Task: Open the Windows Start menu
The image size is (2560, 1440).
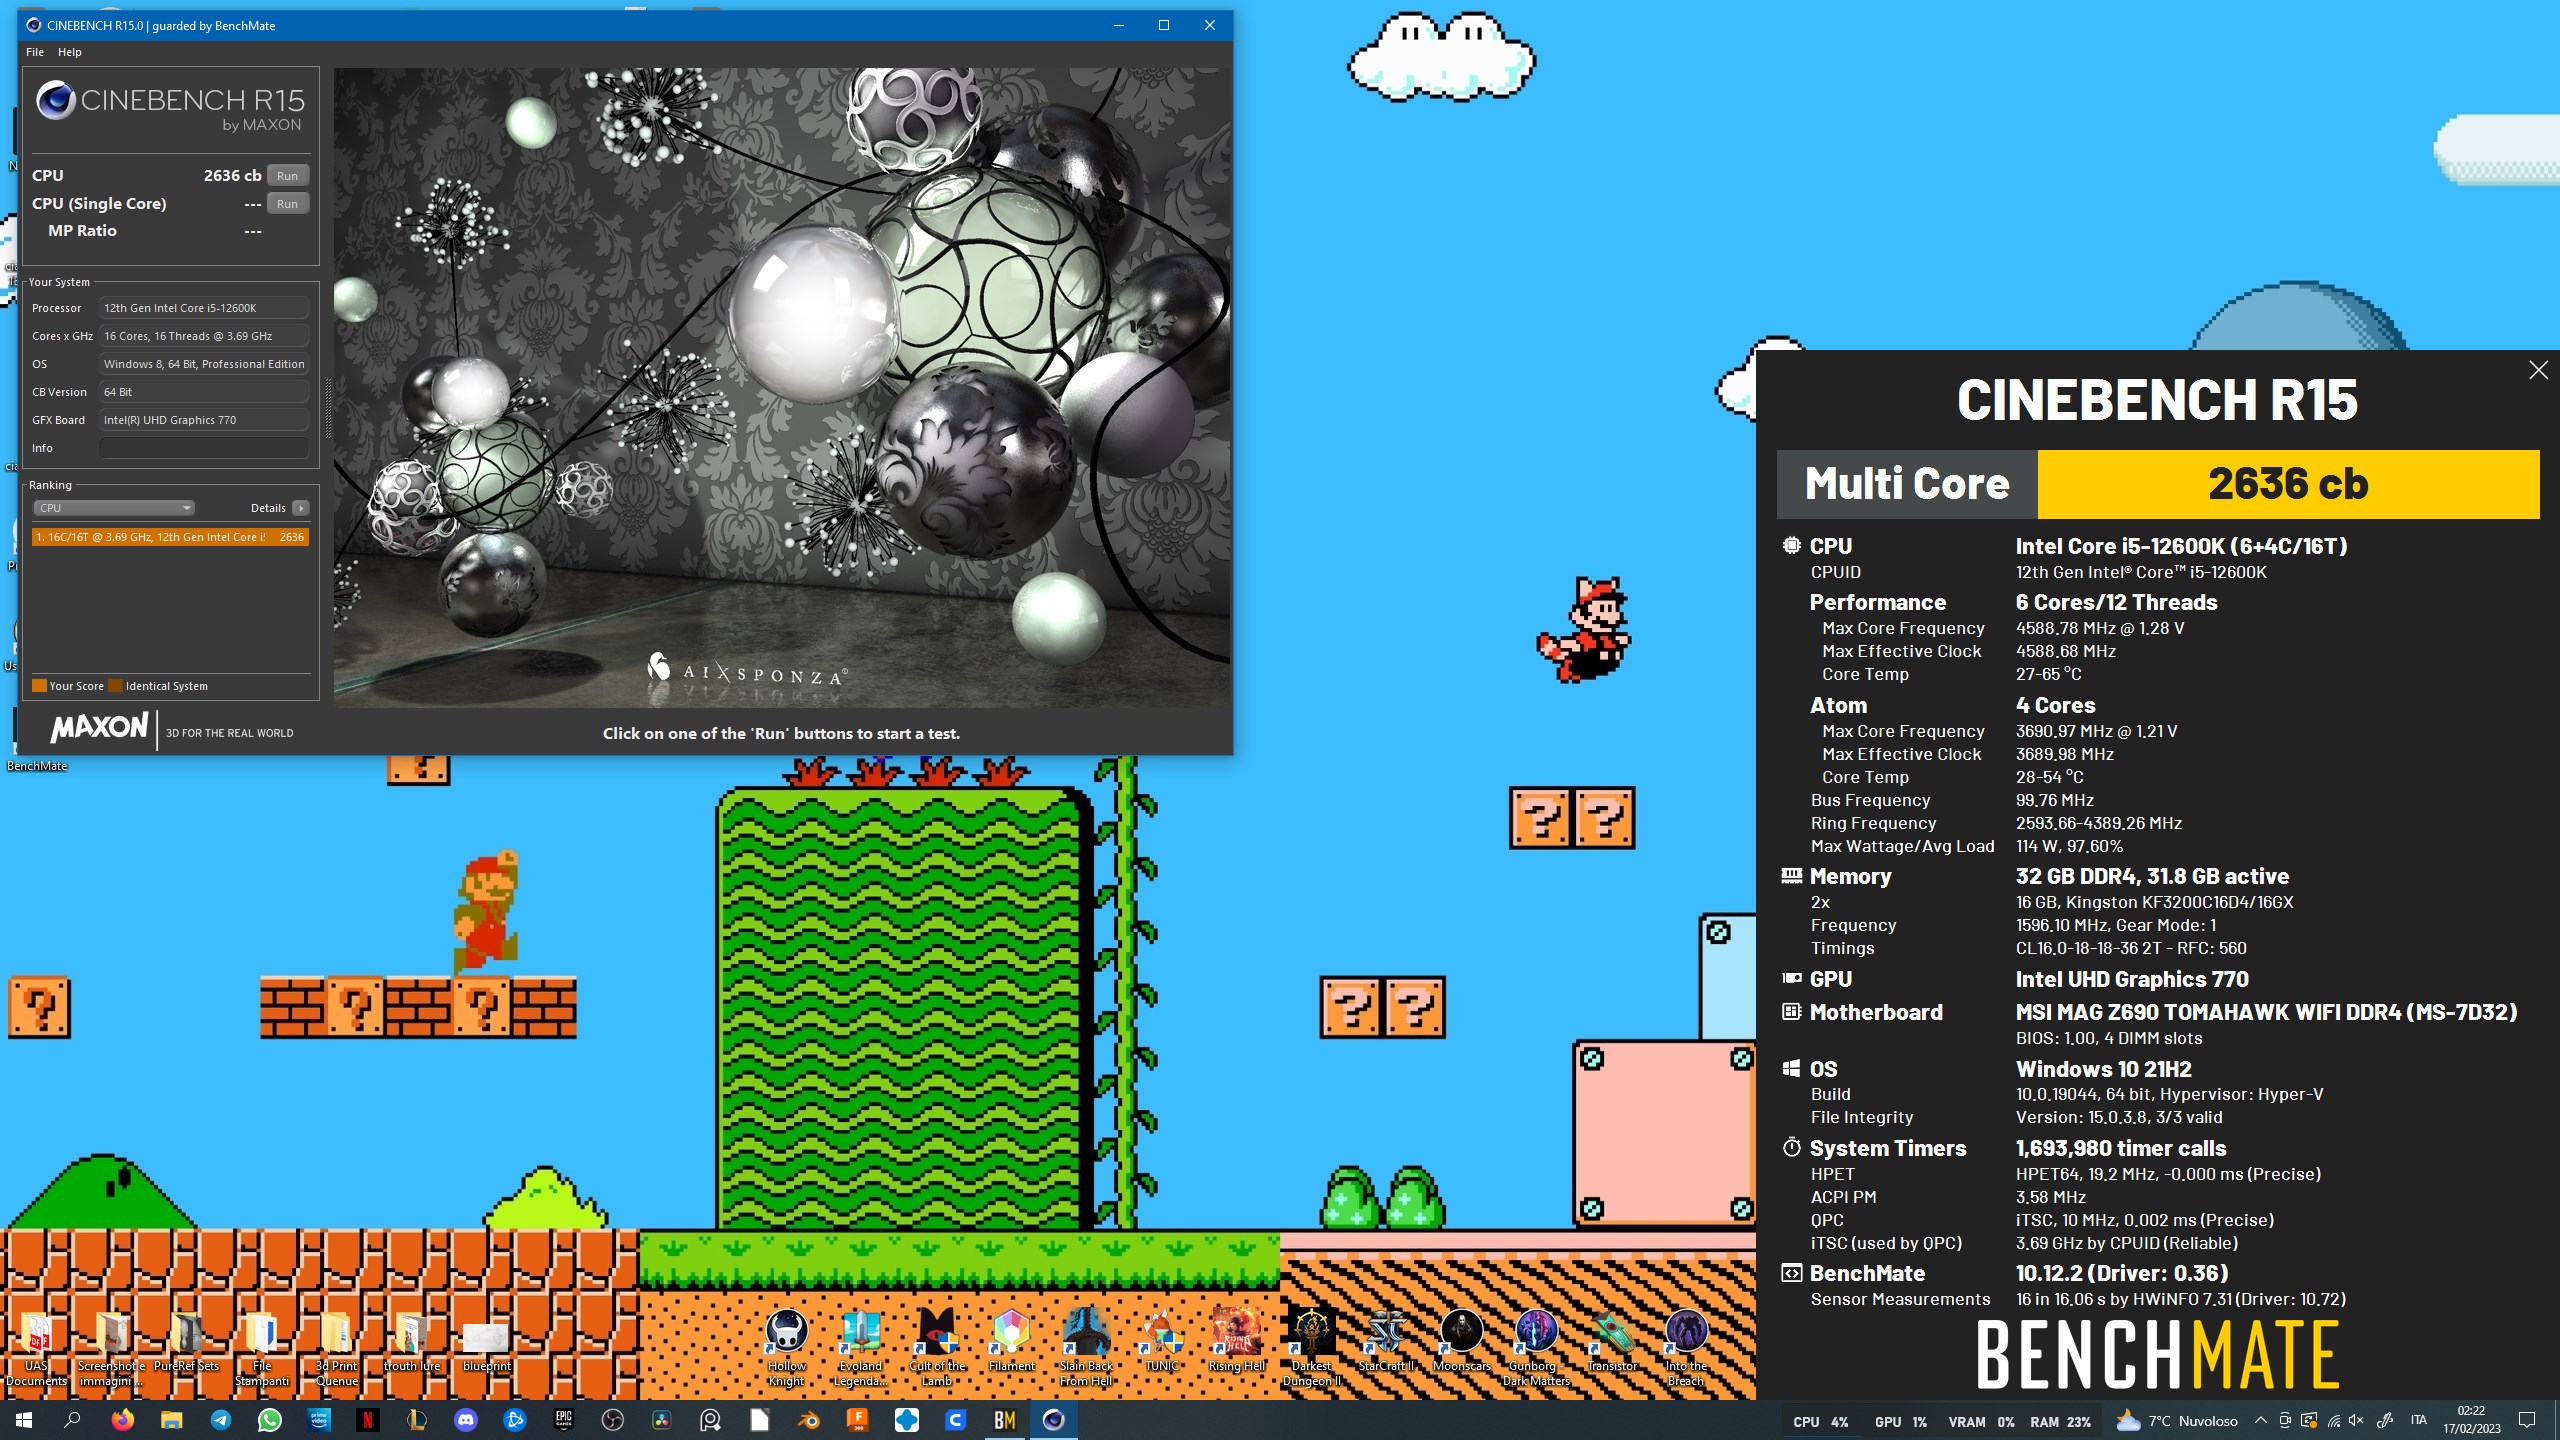Action: click(24, 1420)
